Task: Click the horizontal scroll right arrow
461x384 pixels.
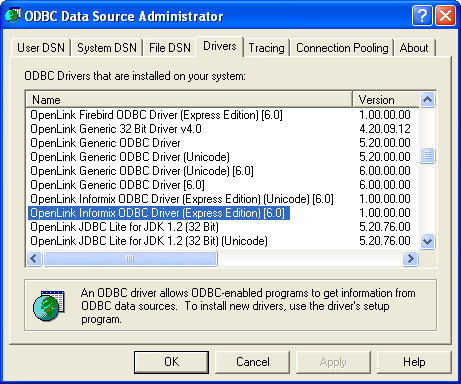Action: click(x=410, y=259)
